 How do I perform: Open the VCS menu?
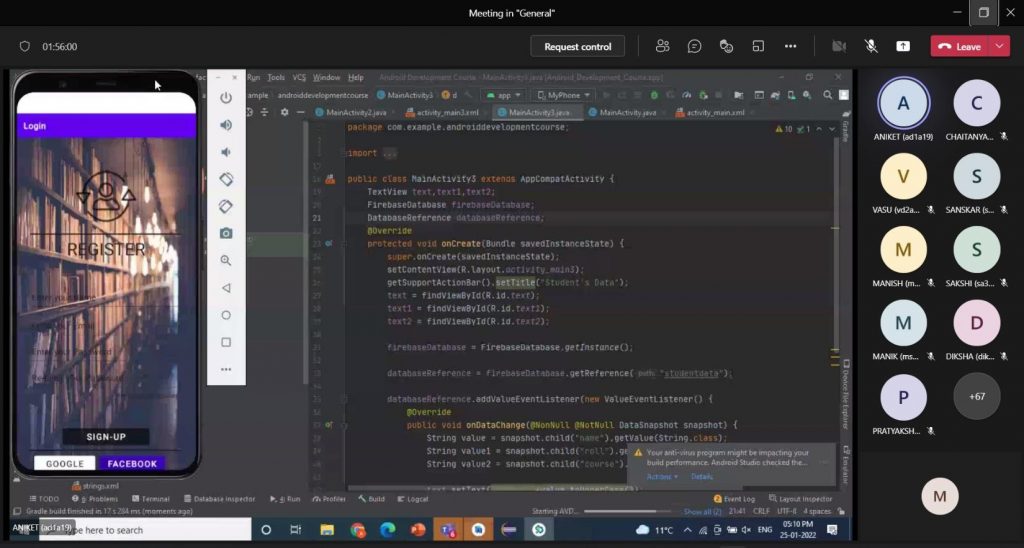pos(299,77)
